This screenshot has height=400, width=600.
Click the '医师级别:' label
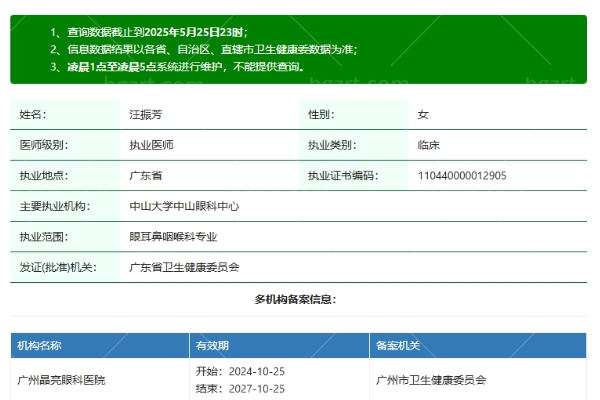[x=44, y=145]
